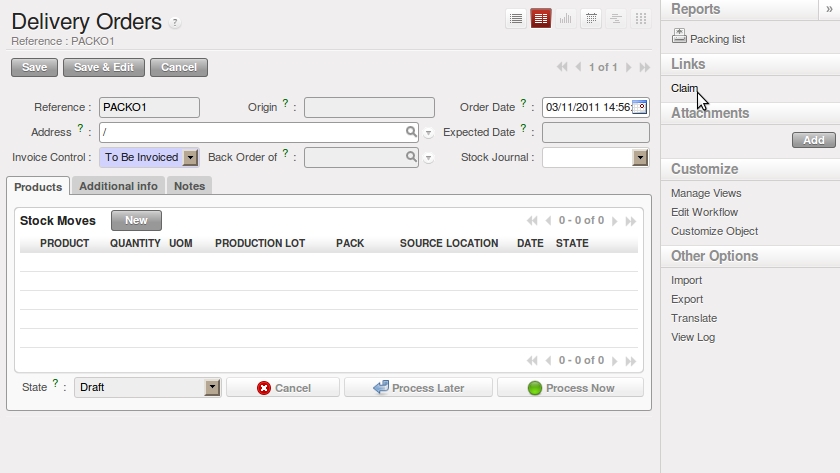Expand the Stock Journal dropdown
840x473 pixels.
point(640,157)
